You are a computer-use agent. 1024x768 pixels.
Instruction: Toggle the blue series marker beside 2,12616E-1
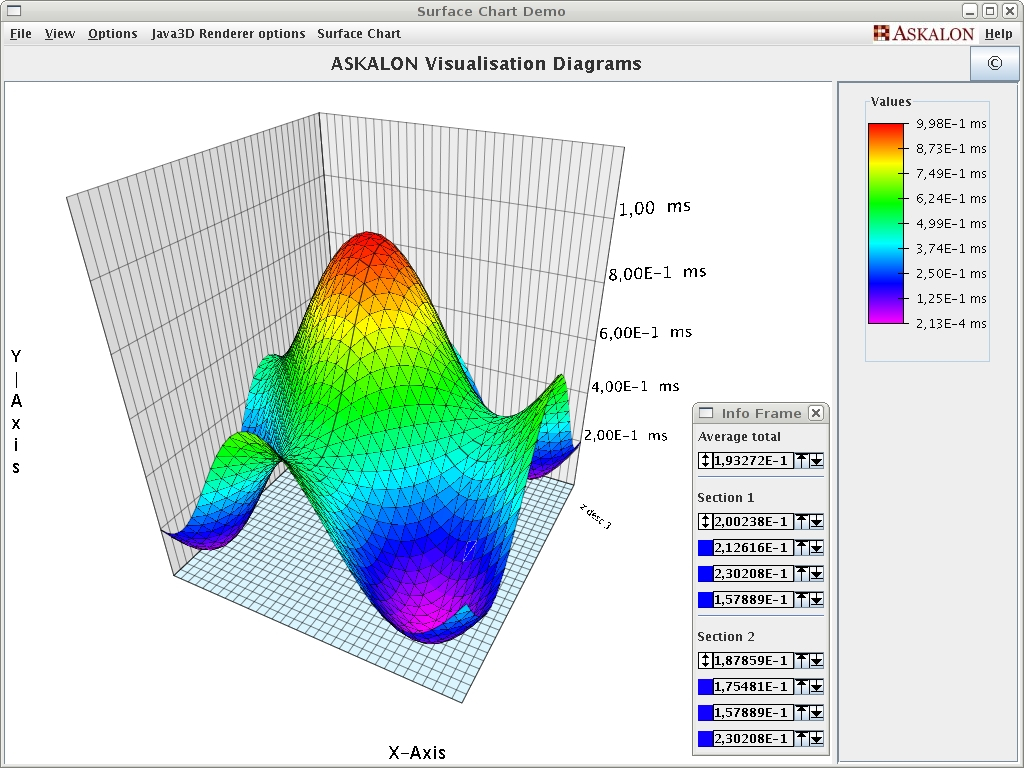pos(706,547)
